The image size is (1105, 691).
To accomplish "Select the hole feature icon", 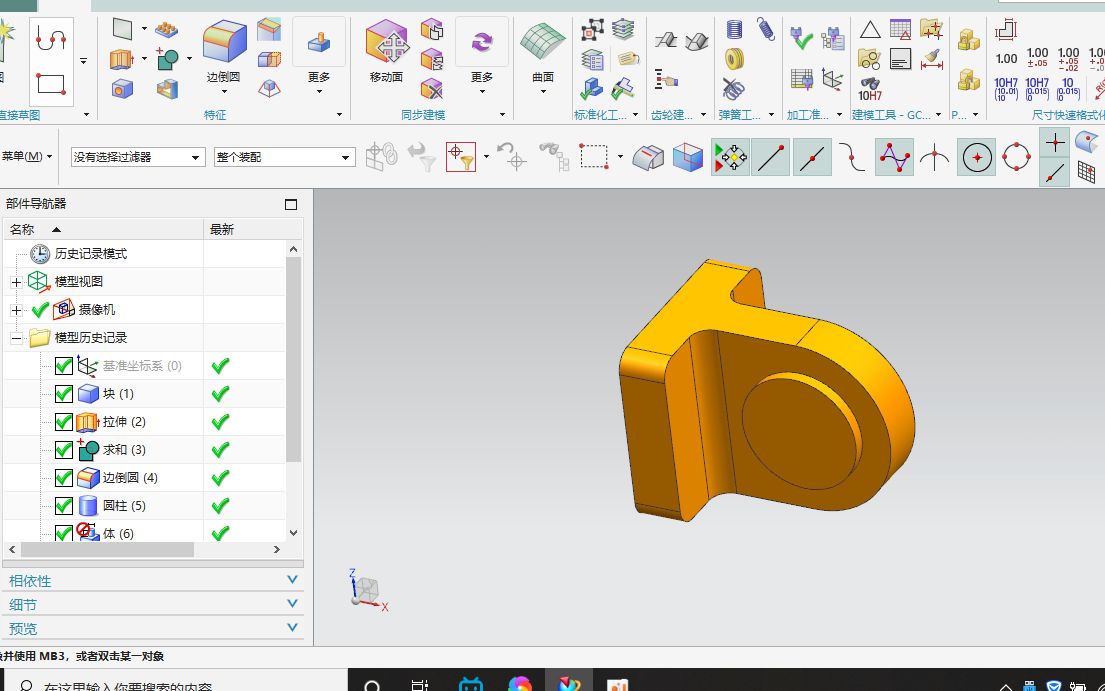I will 122,89.
